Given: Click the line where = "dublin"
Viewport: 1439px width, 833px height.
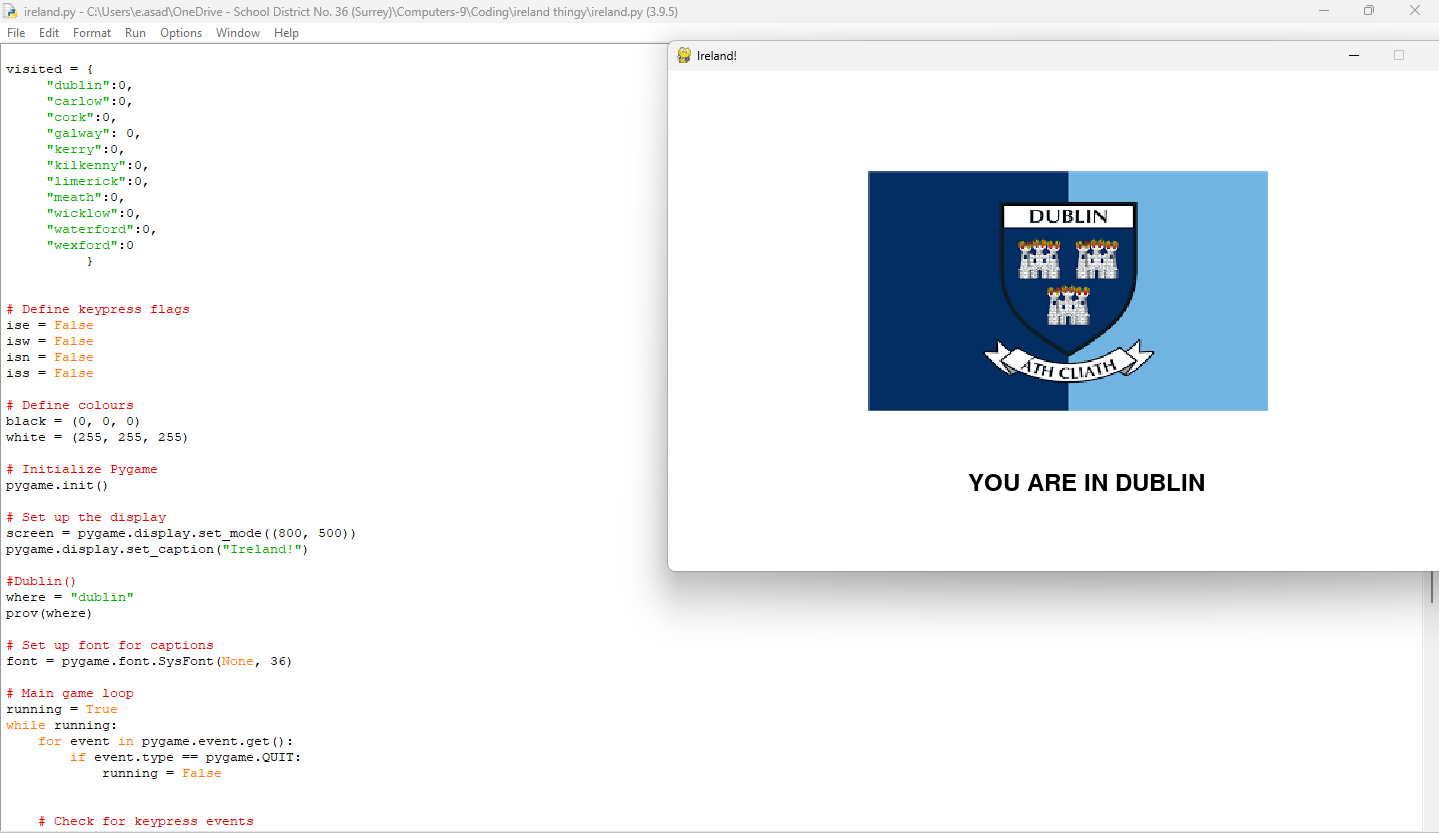Looking at the screenshot, I should [x=70, y=597].
